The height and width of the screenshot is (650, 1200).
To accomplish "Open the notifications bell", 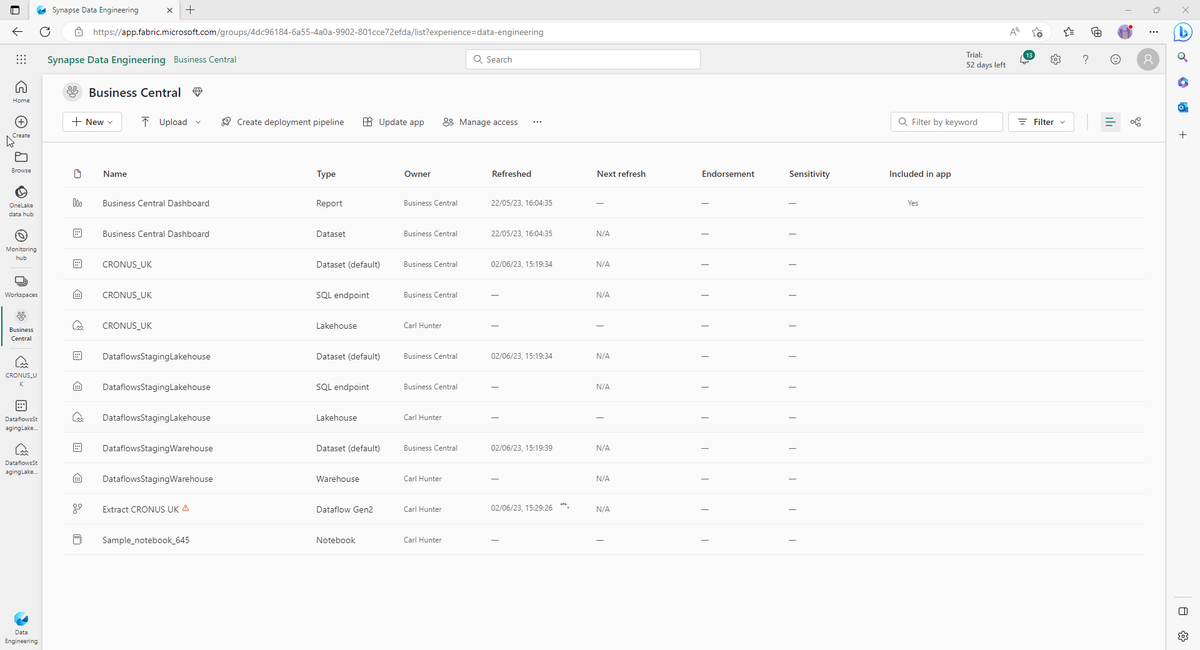I will coord(1025,59).
